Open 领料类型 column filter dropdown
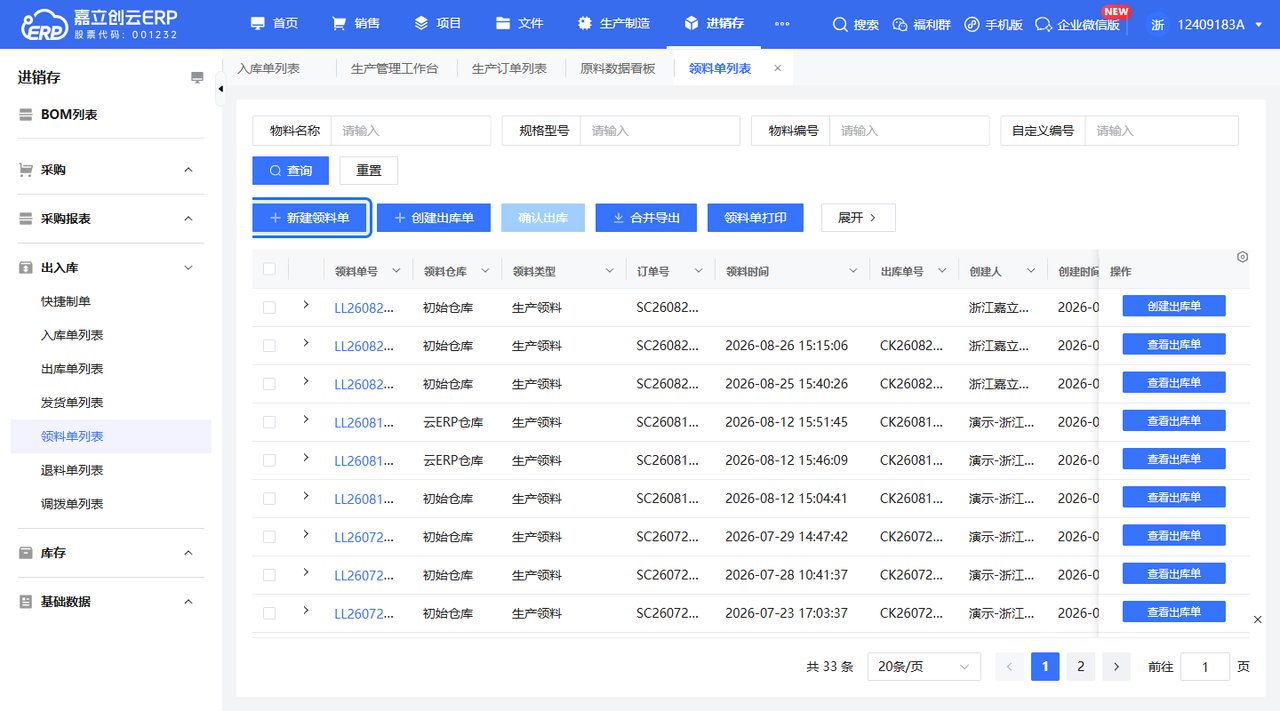This screenshot has width=1280, height=711. pyautogui.click(x=610, y=271)
